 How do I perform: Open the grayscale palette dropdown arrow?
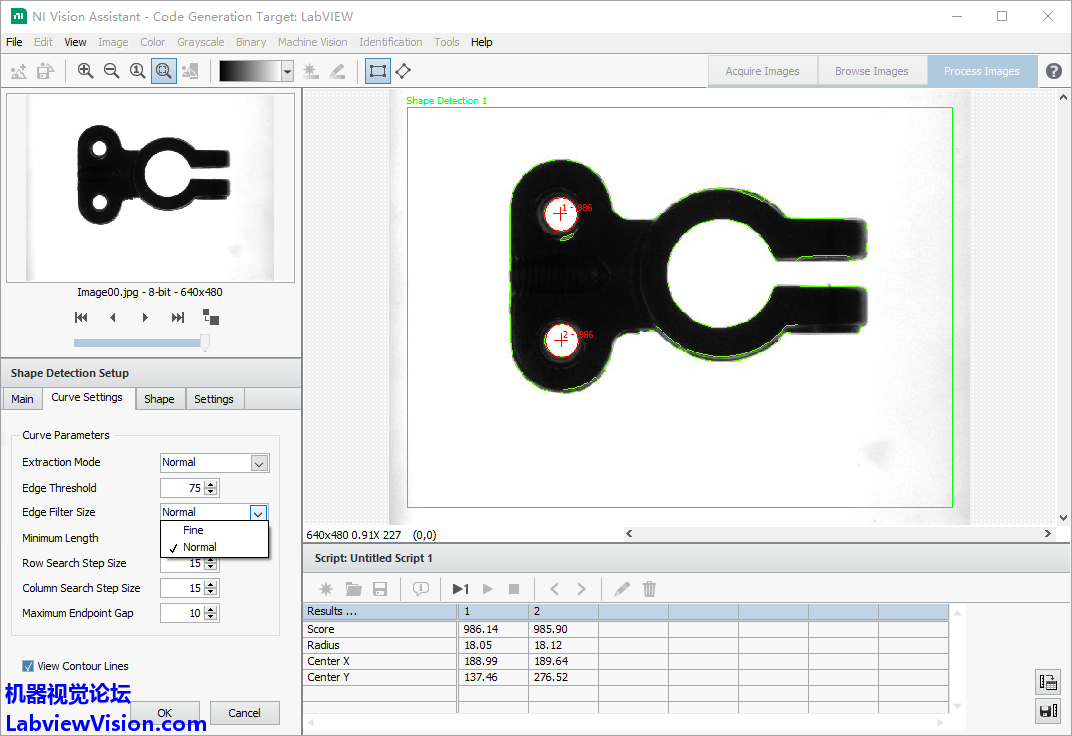(287, 71)
